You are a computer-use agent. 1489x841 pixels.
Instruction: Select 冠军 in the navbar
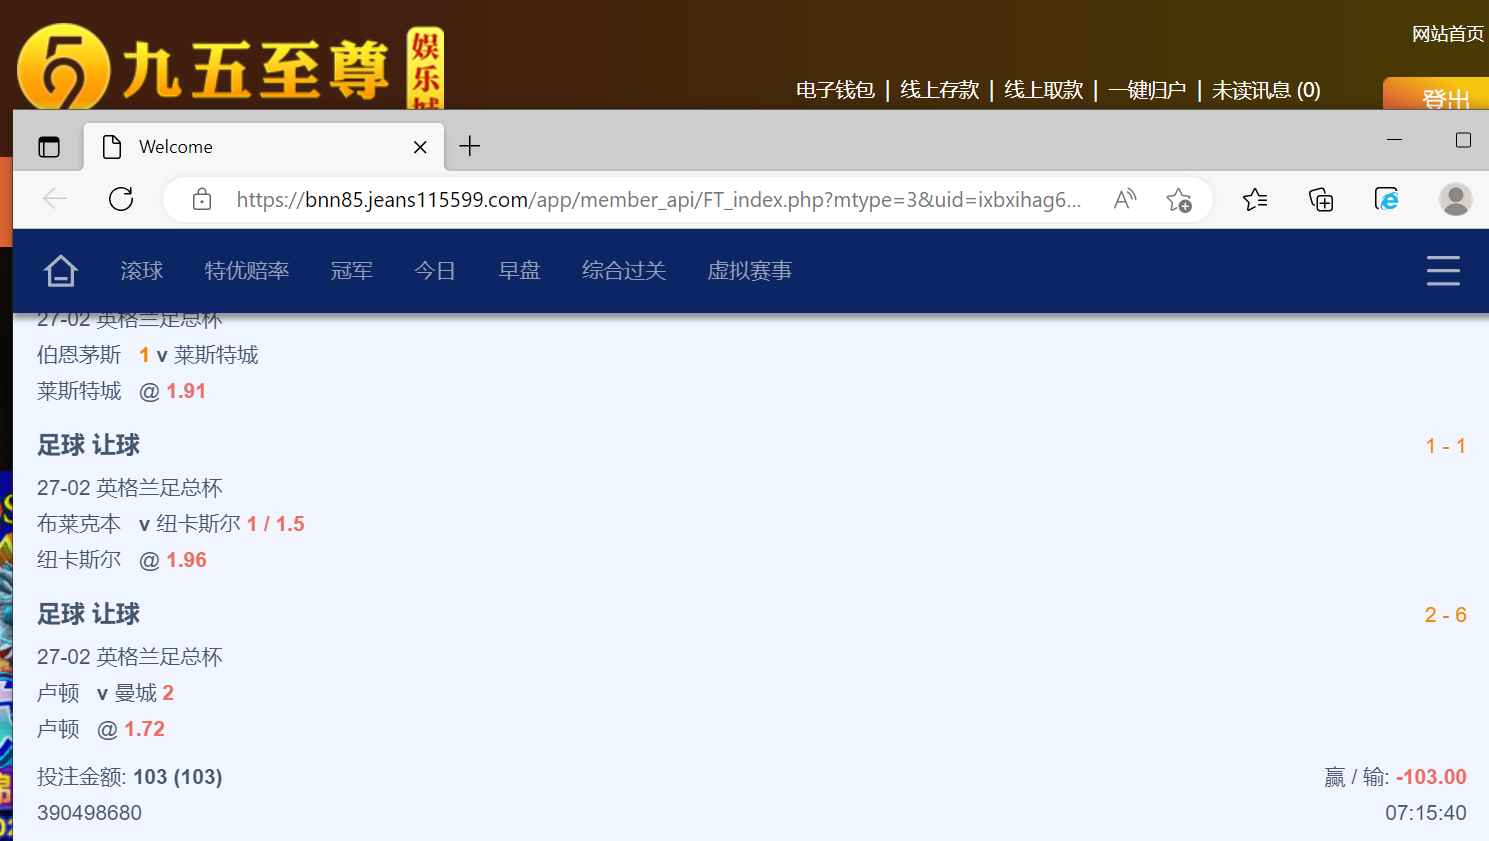352,271
